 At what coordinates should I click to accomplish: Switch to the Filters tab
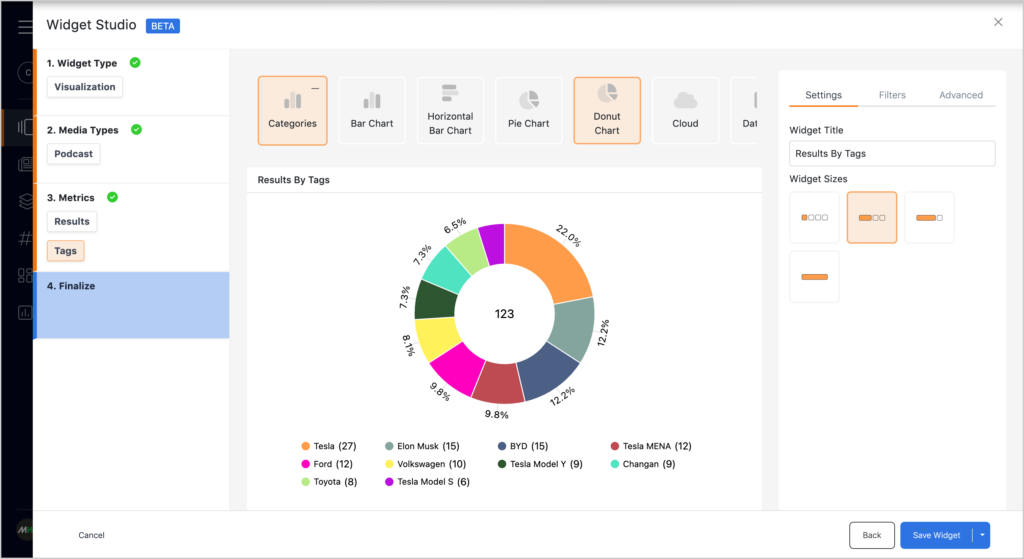pyautogui.click(x=891, y=95)
